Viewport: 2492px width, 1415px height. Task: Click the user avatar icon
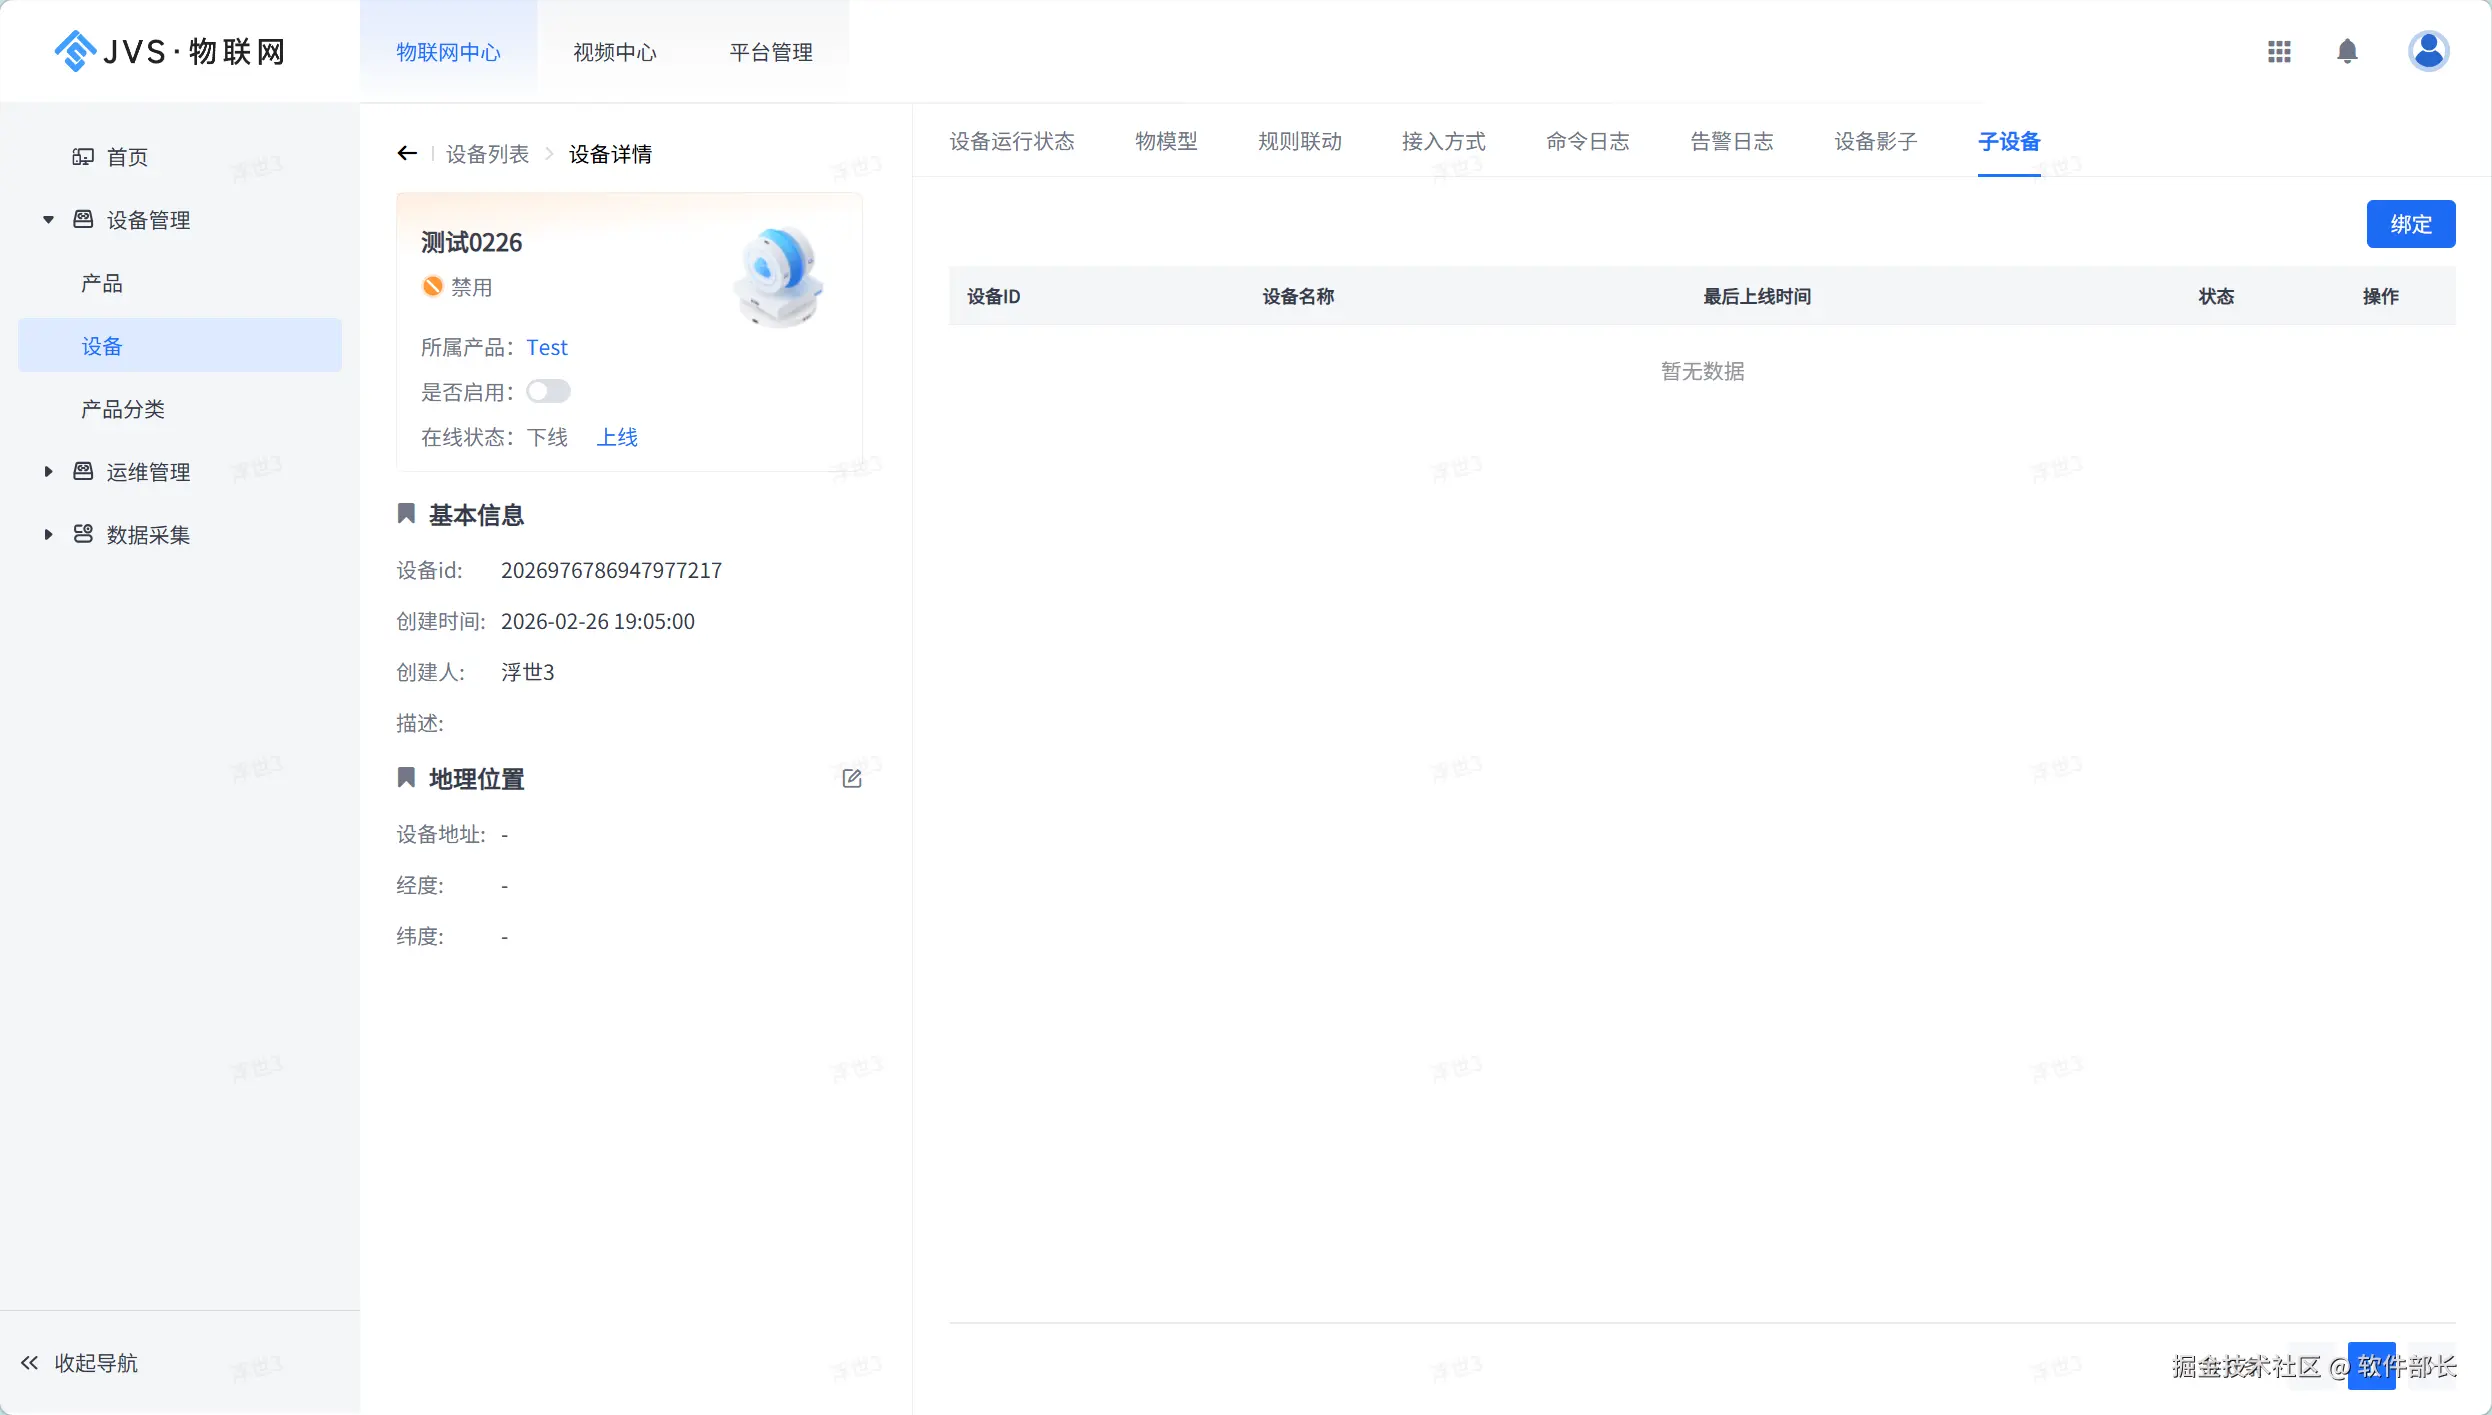pyautogui.click(x=2428, y=51)
